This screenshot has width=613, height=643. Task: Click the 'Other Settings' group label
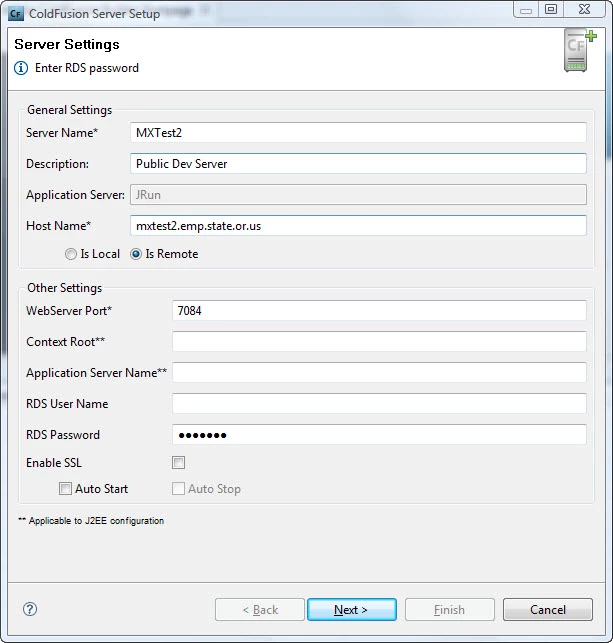64,288
